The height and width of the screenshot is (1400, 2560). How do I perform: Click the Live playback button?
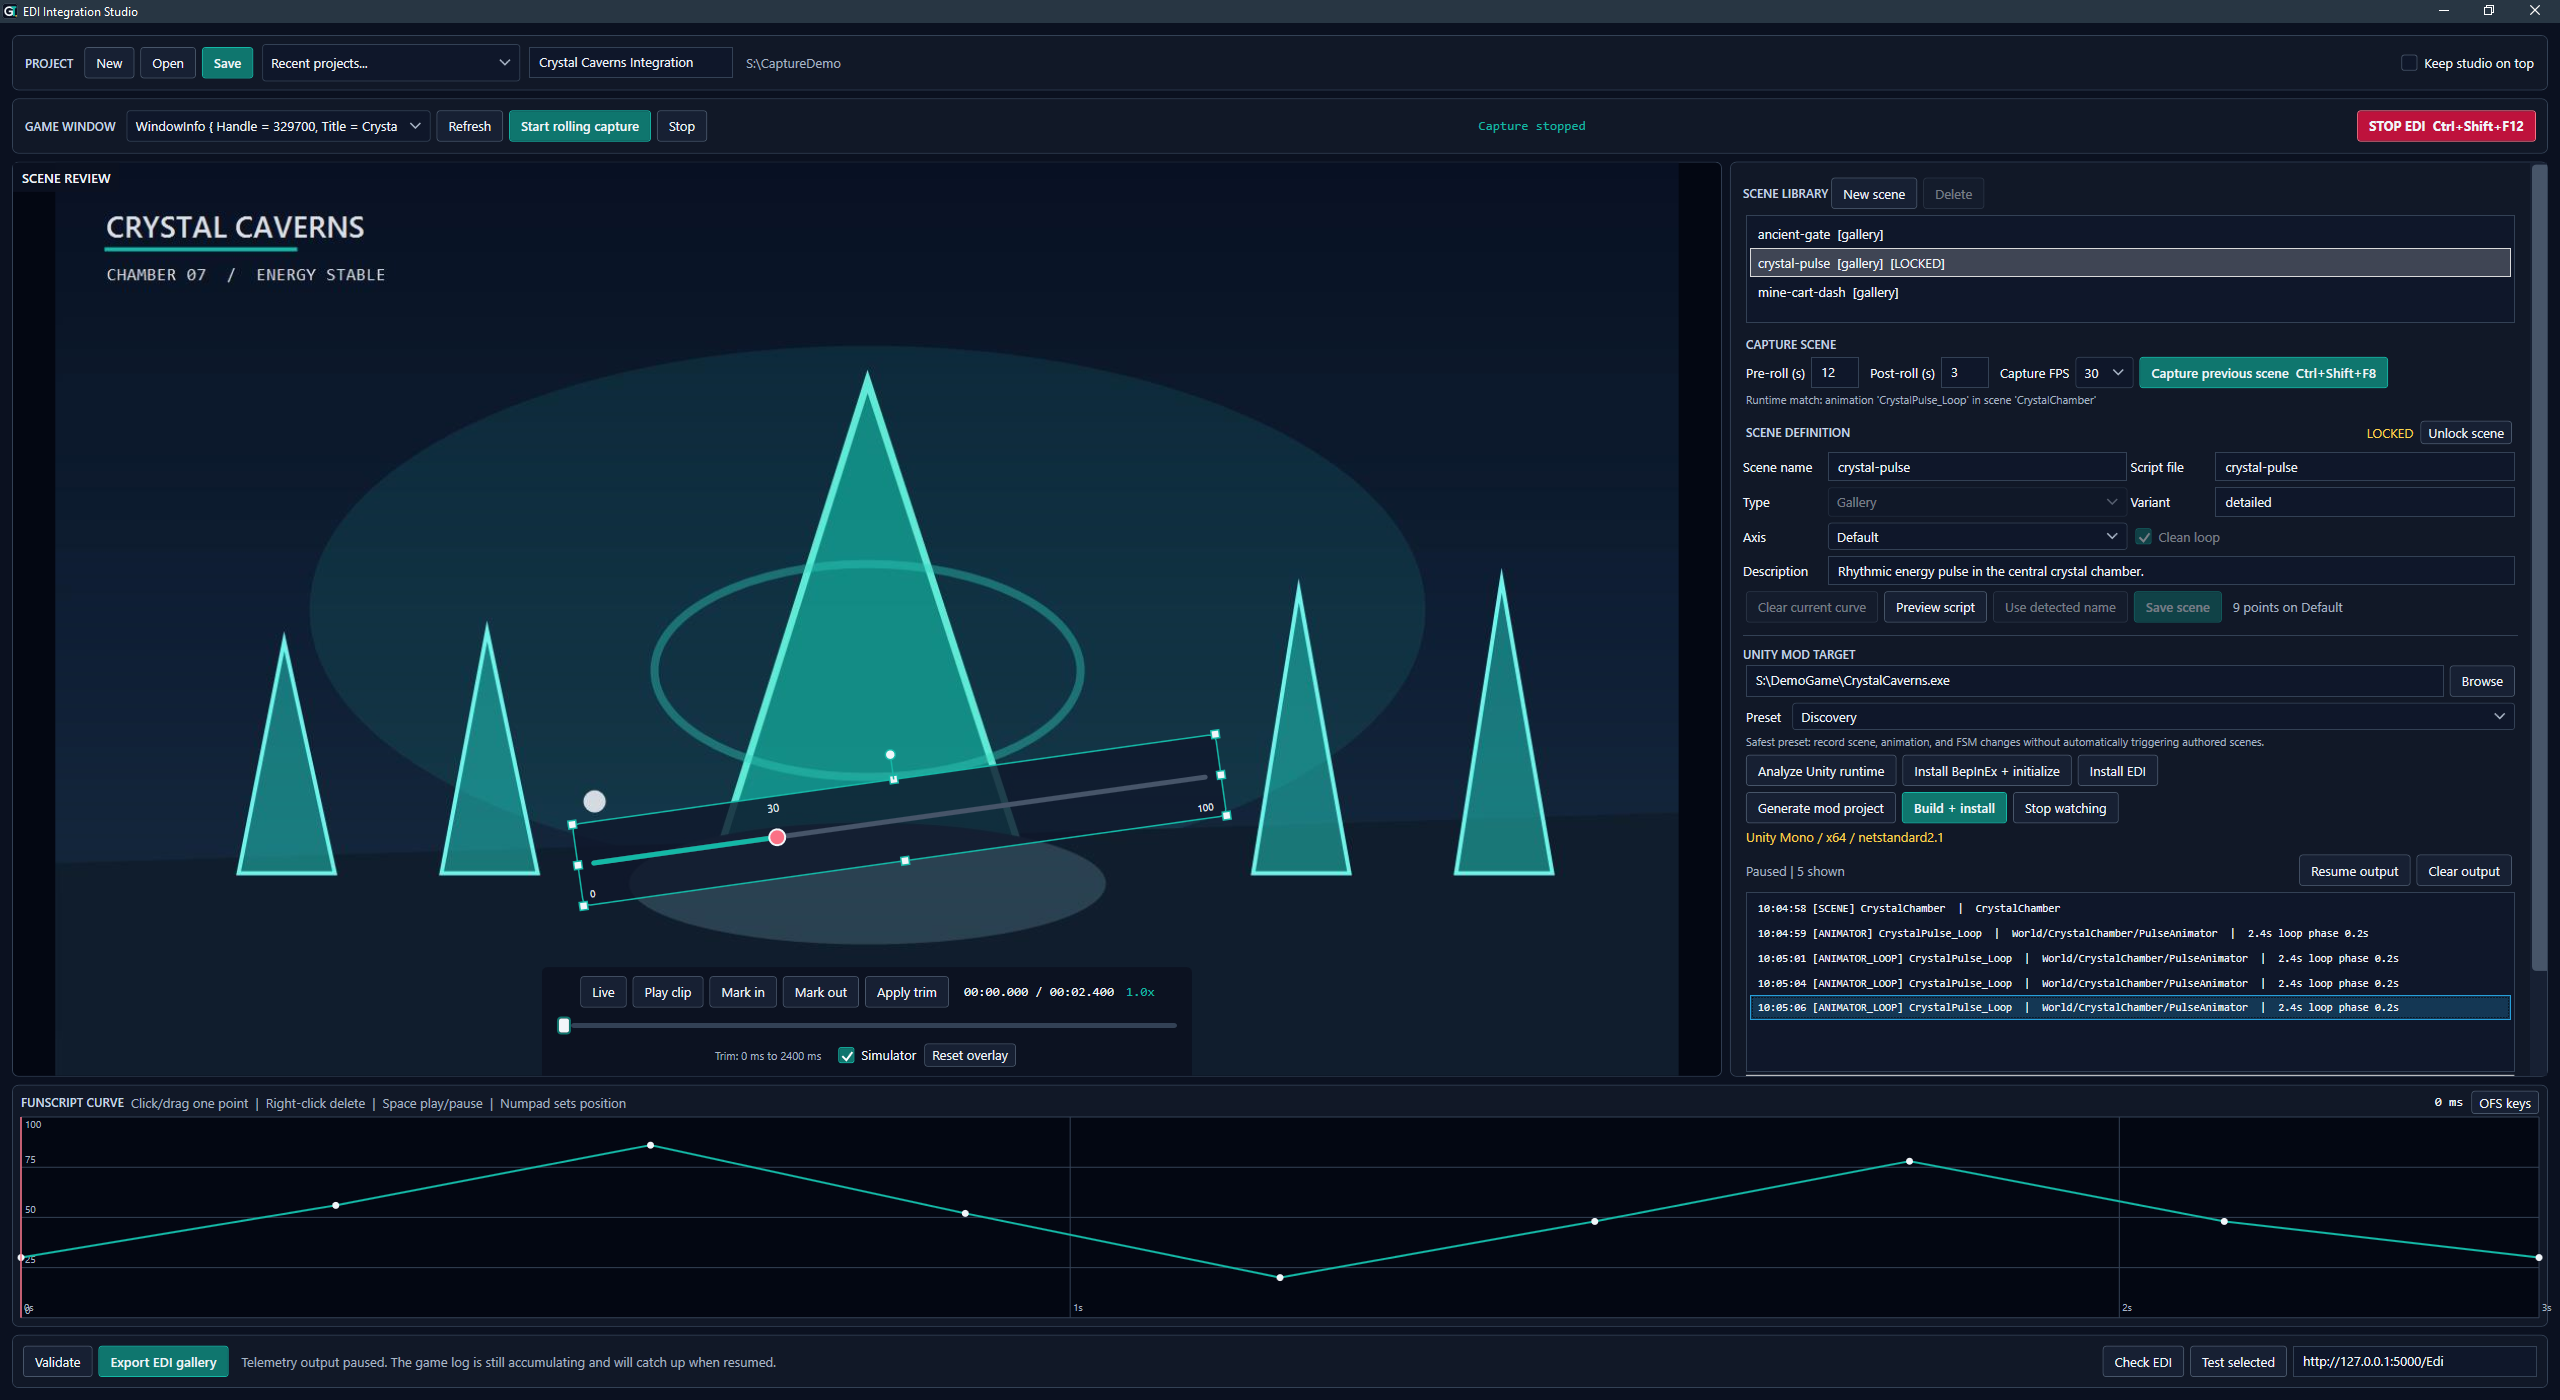[603, 992]
